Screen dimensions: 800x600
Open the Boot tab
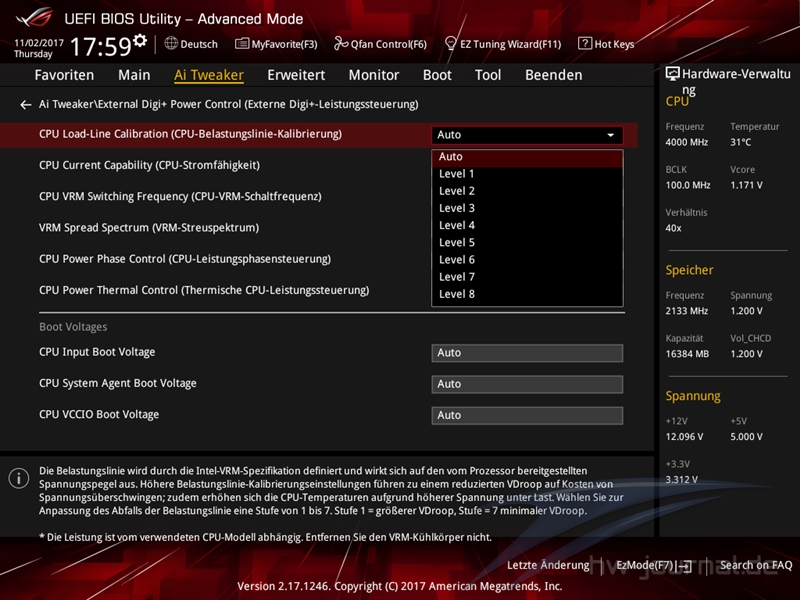tap(437, 75)
